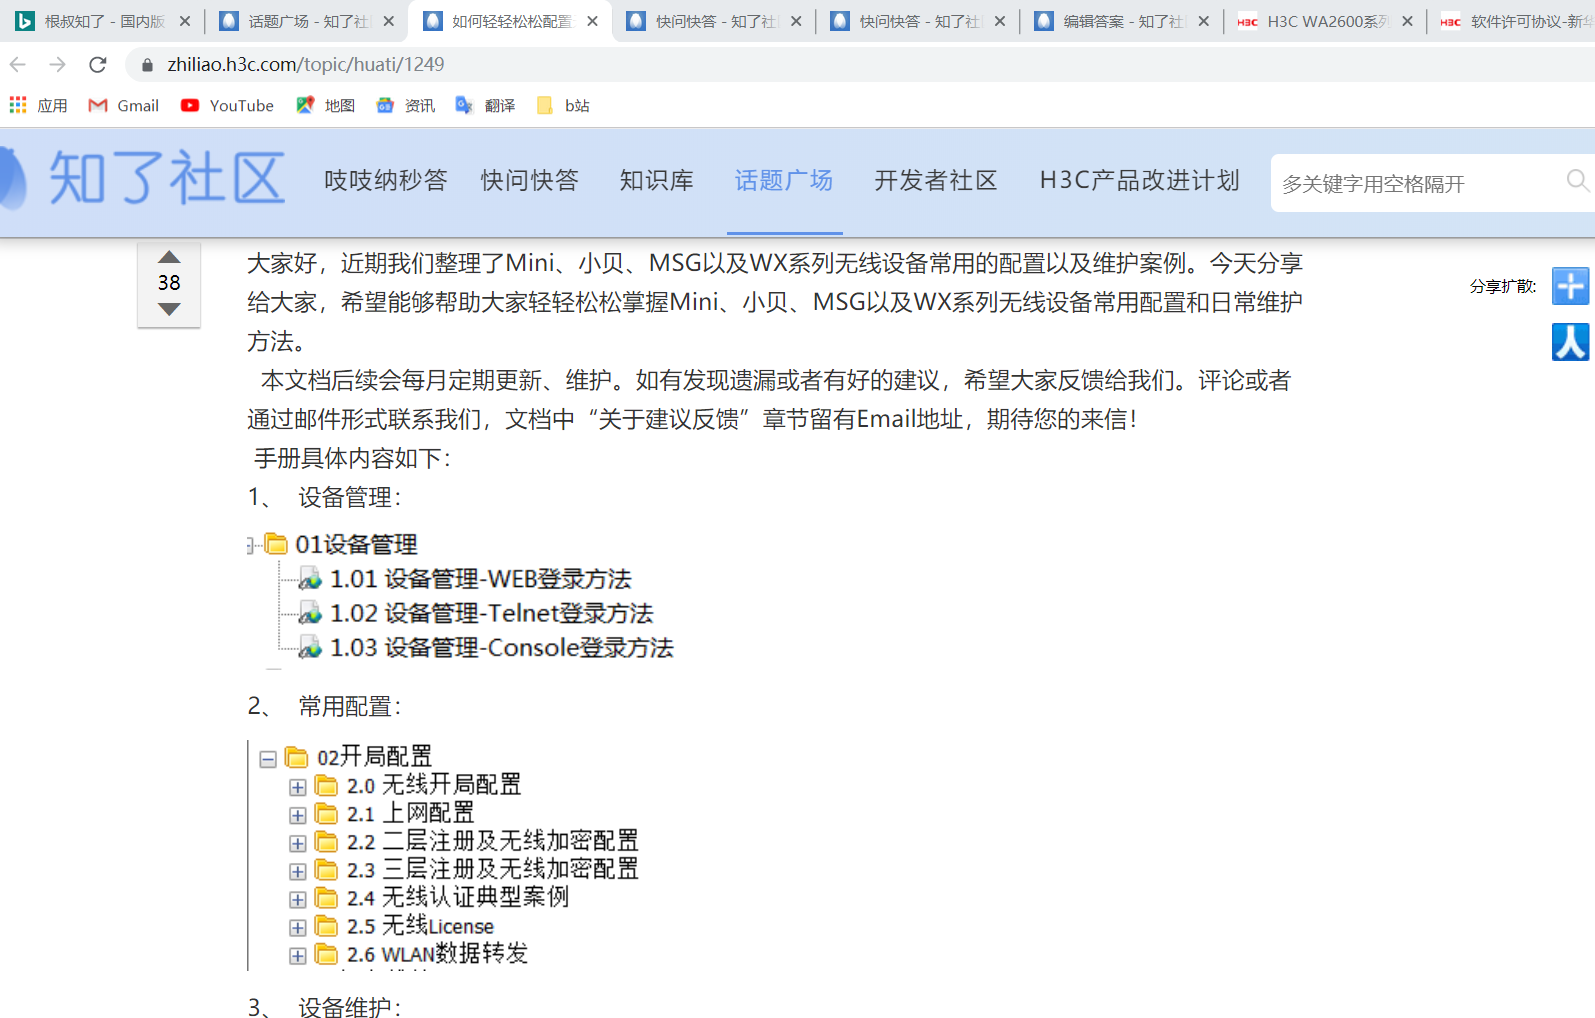Click the search magnifier icon
The image size is (1595, 1018).
[x=1578, y=181]
